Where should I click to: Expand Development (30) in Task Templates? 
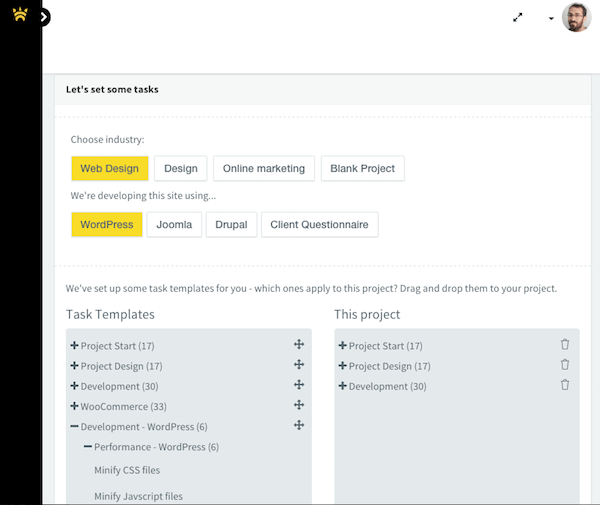pos(74,386)
